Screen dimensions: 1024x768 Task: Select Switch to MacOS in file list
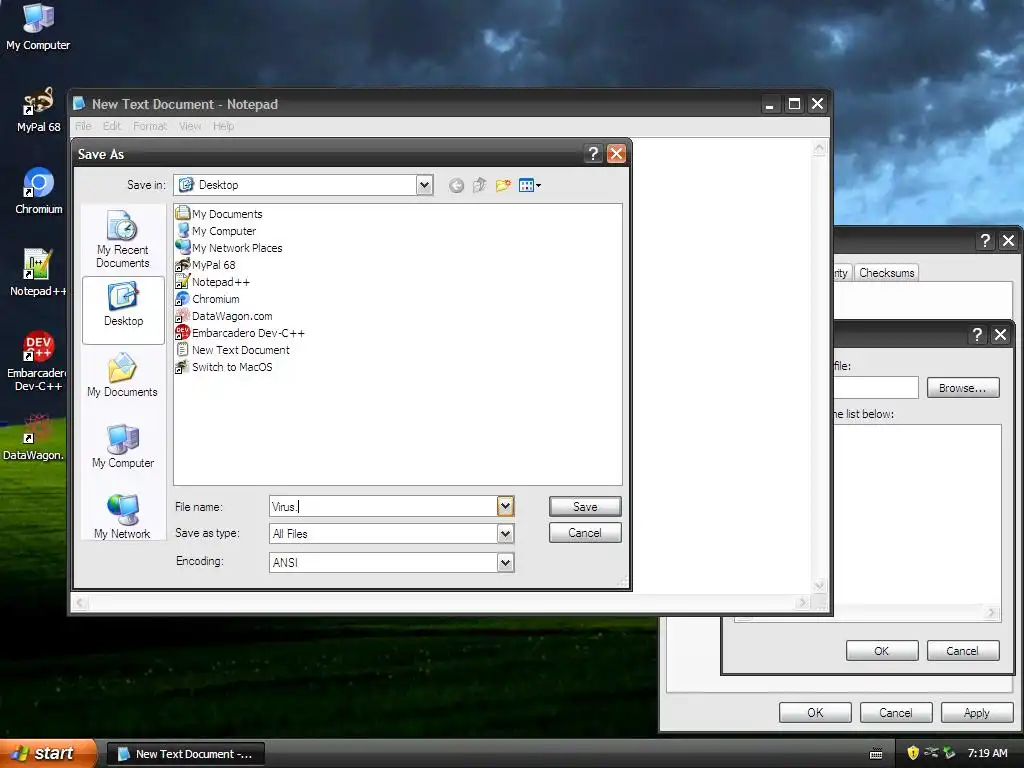pos(224,366)
